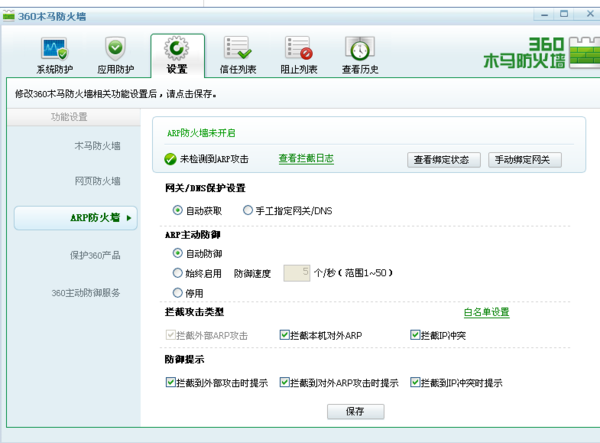Viewport: 600px width, 443px height.
Task: Click the 360木马防火墙 brick wall logo
Action: 584,53
